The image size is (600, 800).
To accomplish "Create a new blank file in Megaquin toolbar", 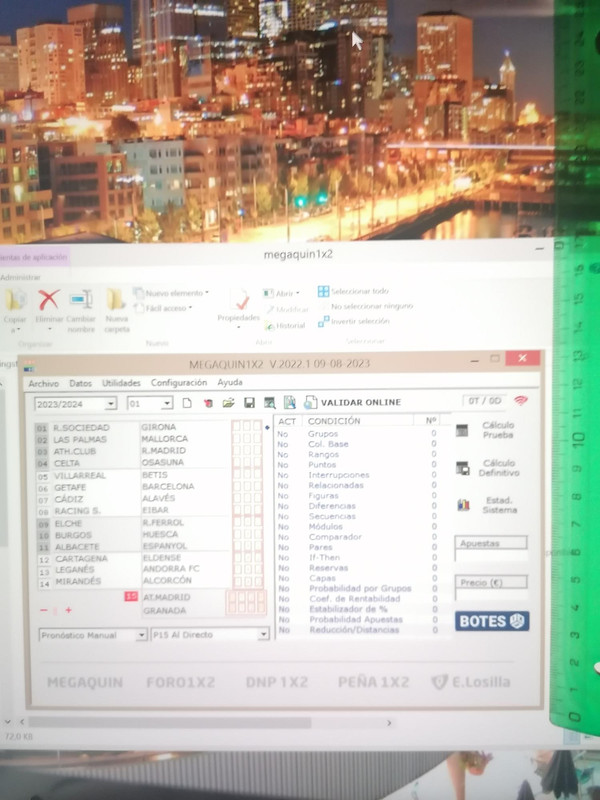I will [187, 403].
